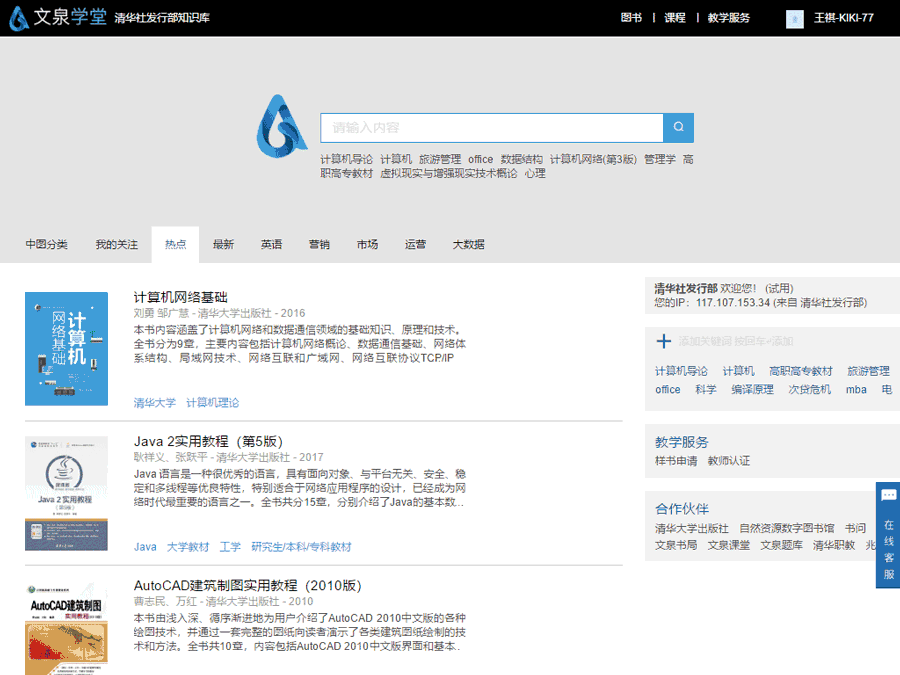
Task: Click sidebar keyword 科学
Action: coord(706,390)
